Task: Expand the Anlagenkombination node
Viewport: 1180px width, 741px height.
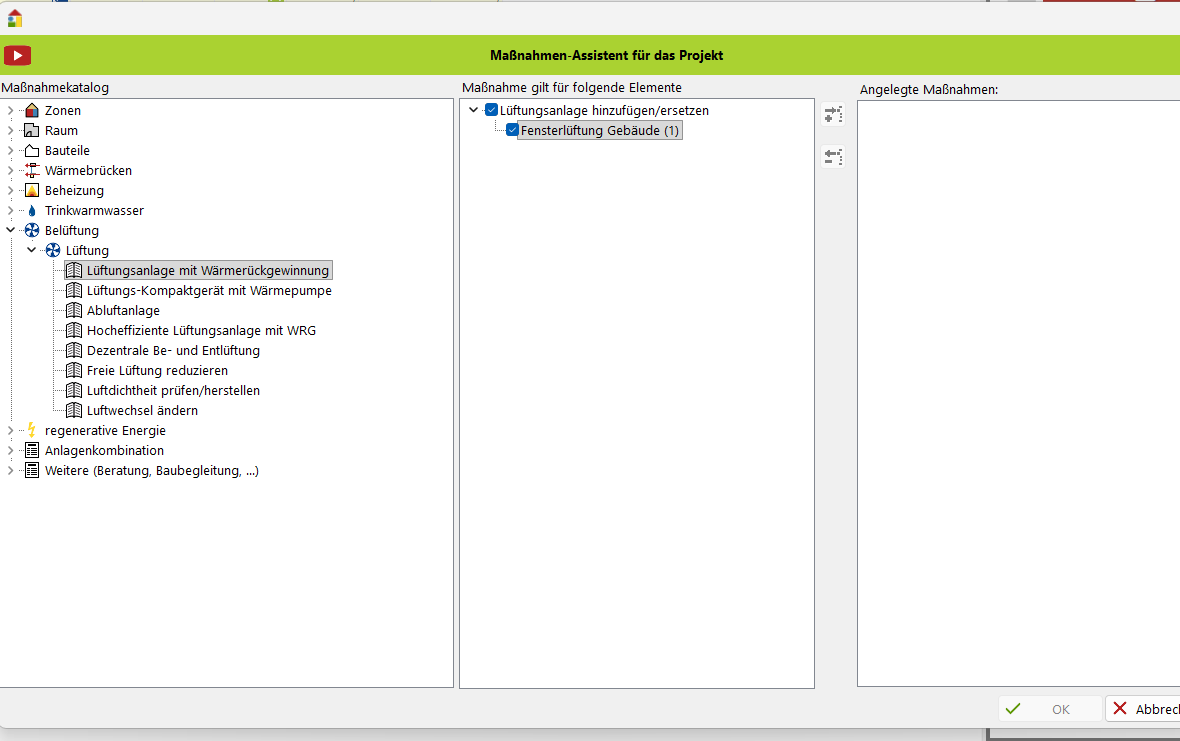Action: tap(10, 451)
